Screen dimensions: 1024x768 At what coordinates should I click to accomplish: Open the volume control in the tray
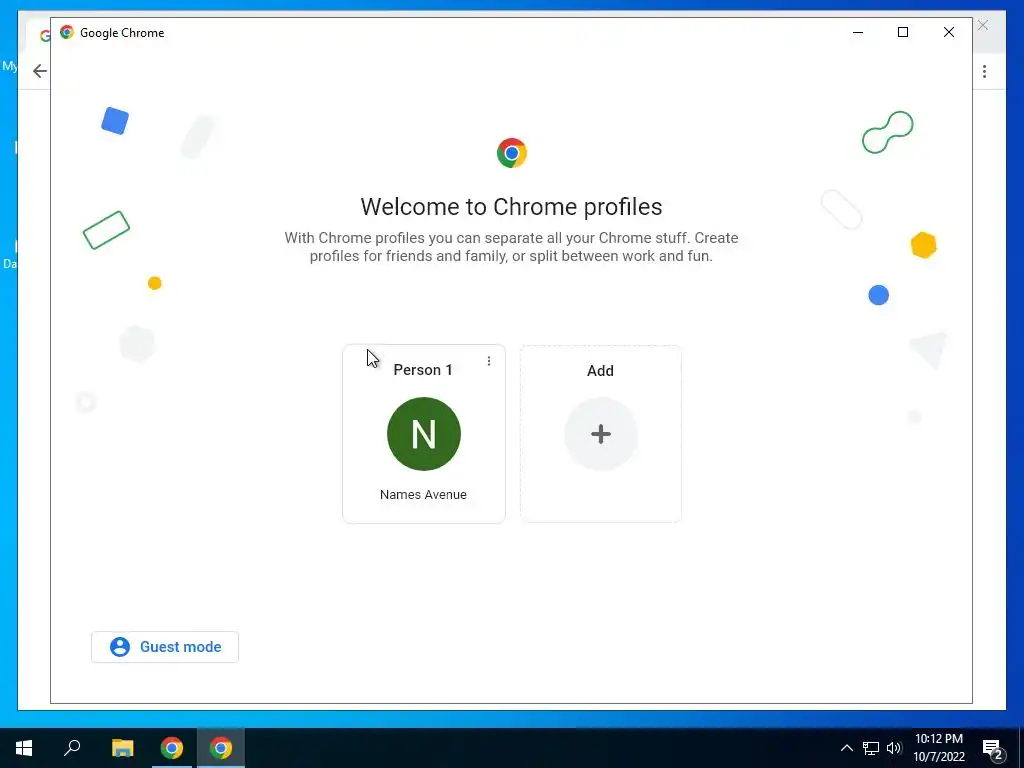(894, 748)
